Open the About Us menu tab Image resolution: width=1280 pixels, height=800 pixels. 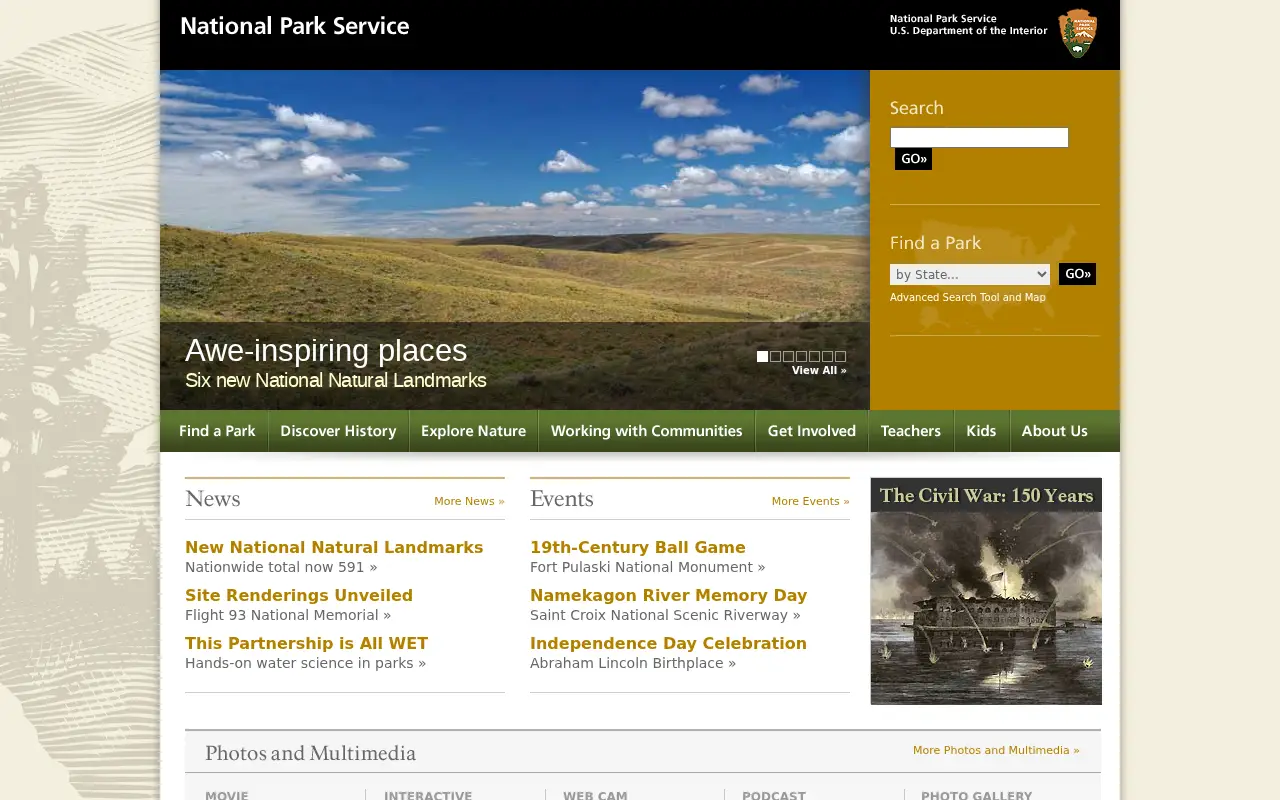coord(1054,431)
